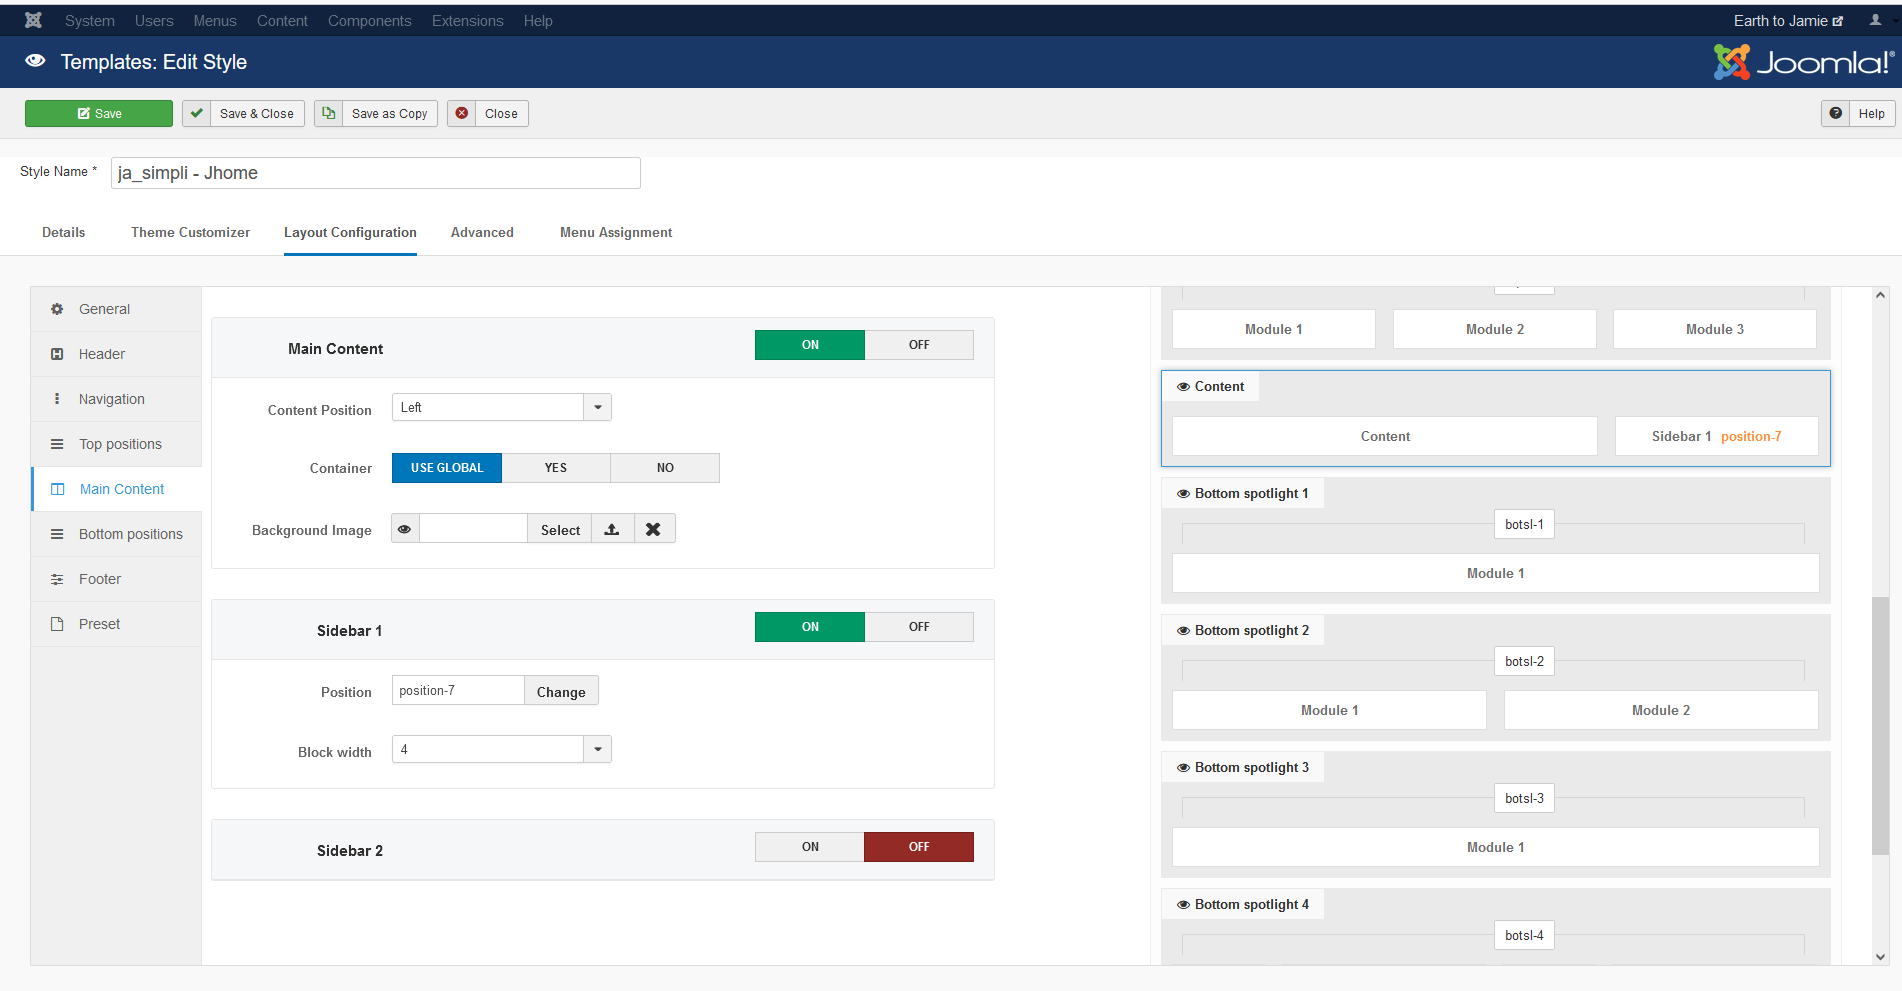The height and width of the screenshot is (991, 1902).
Task: Open the Components menu
Action: [370, 21]
